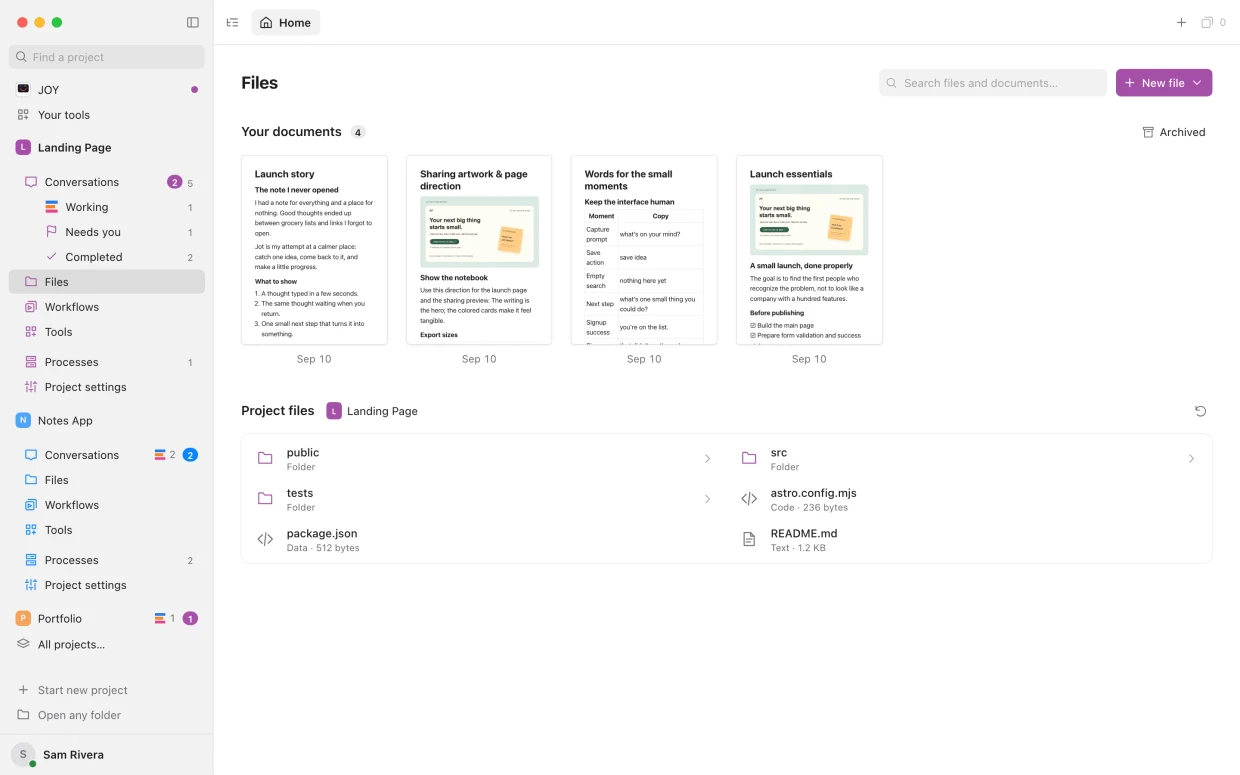Expand the src folder chevron
This screenshot has width=1240, height=775.
point(1191,459)
